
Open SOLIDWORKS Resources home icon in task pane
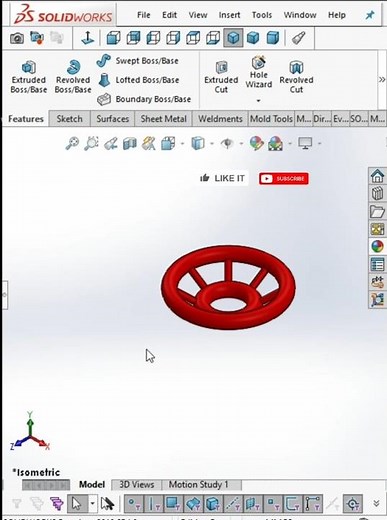377,176
